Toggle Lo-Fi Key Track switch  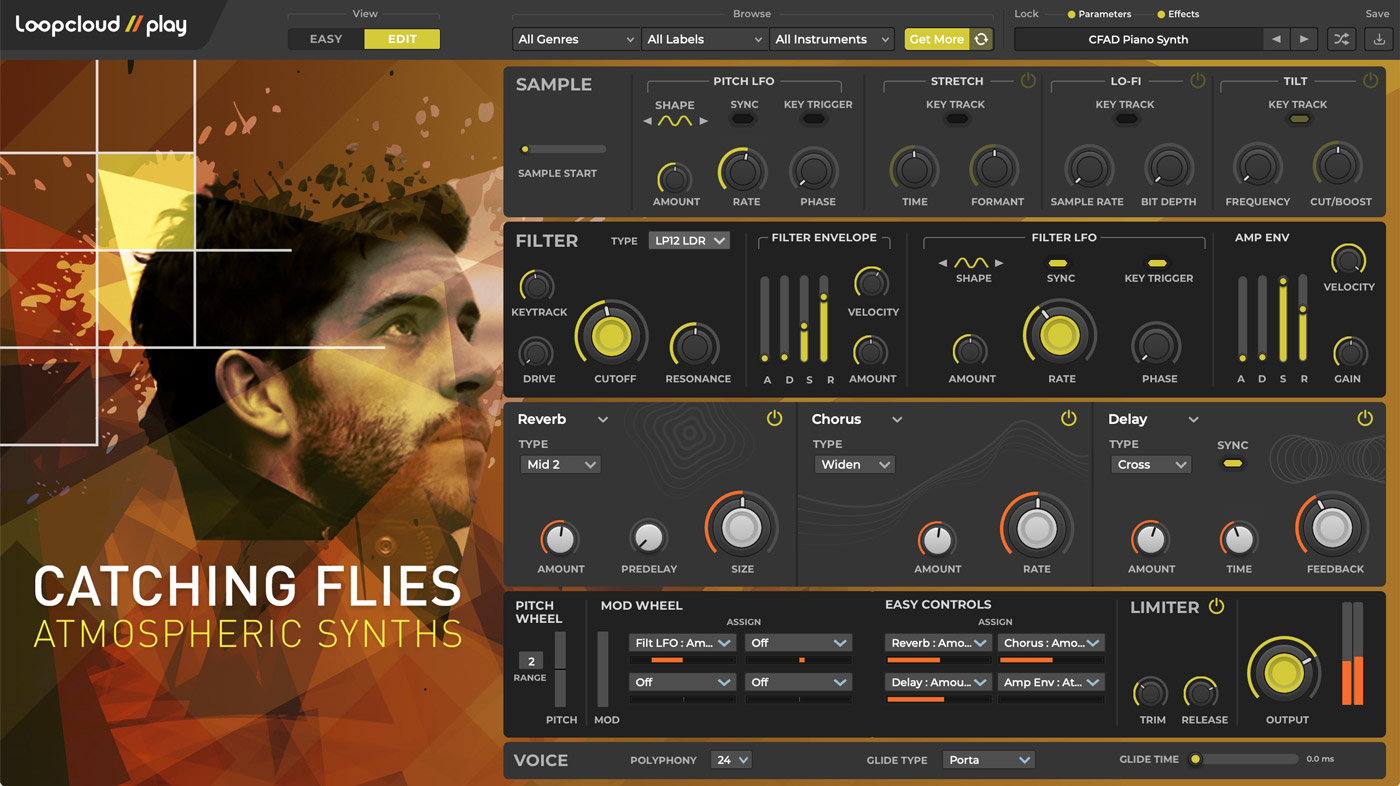(x=1127, y=120)
